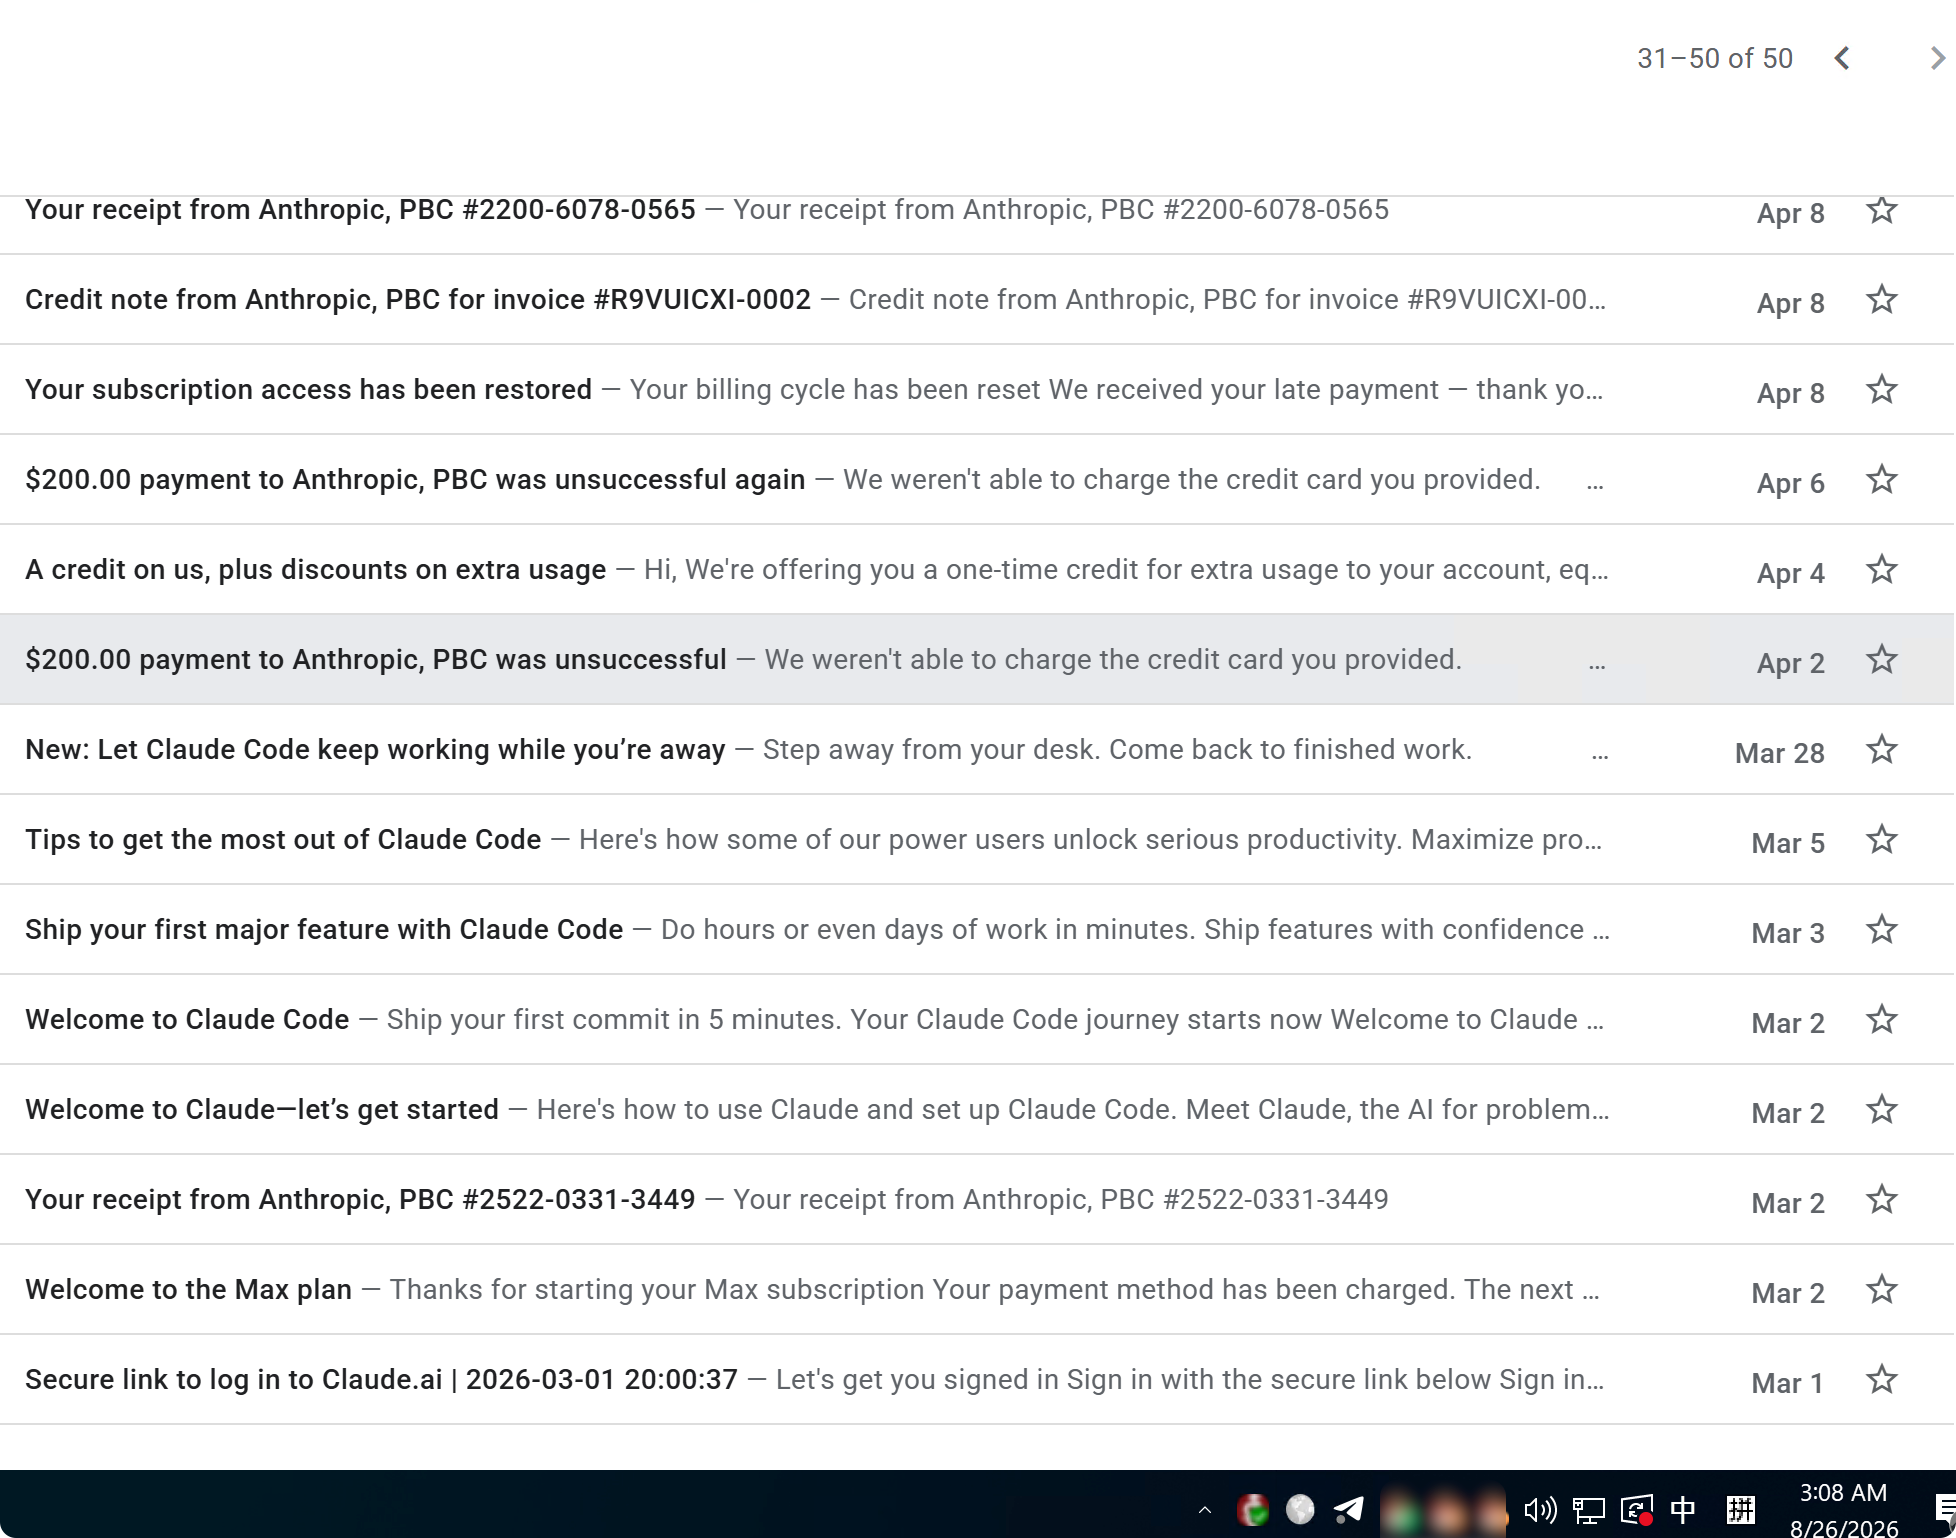Star the "A credit on us" email

point(1882,569)
